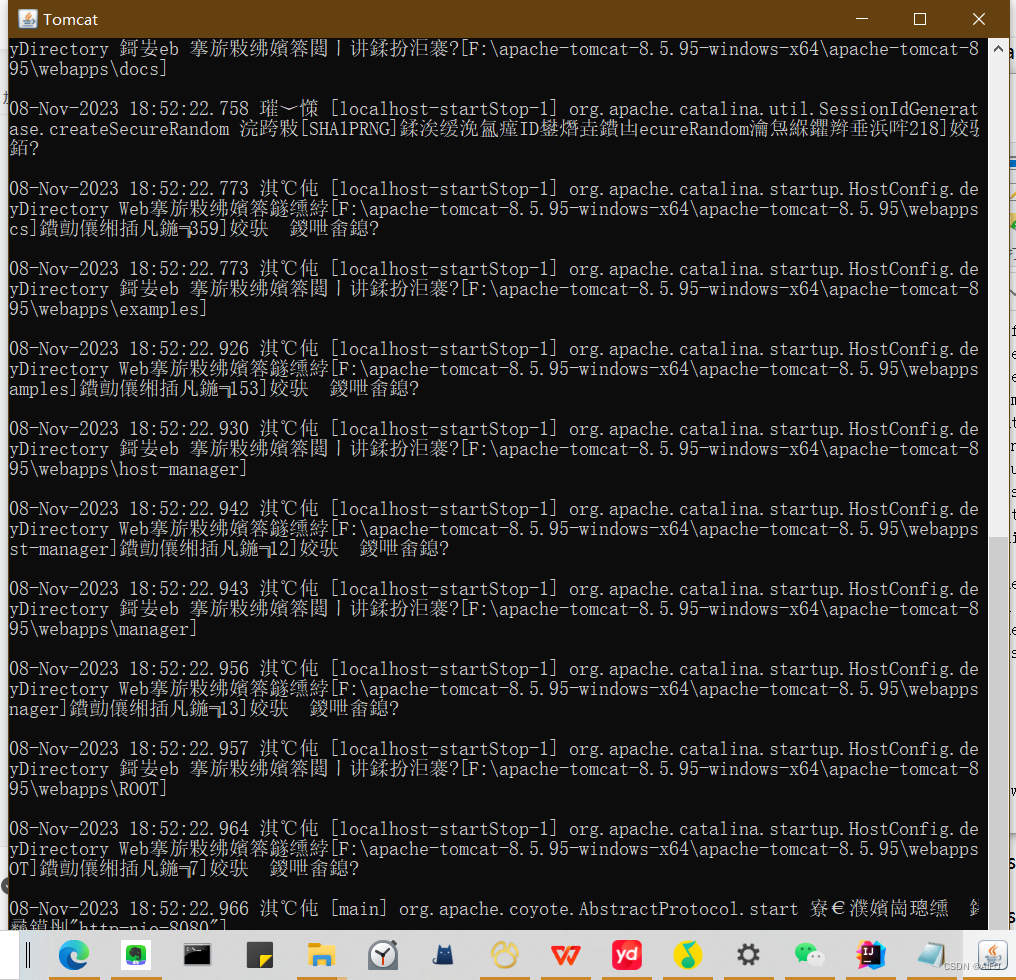The image size is (1016, 980).
Task: Open QQ Music from the taskbar
Action: coord(687,955)
